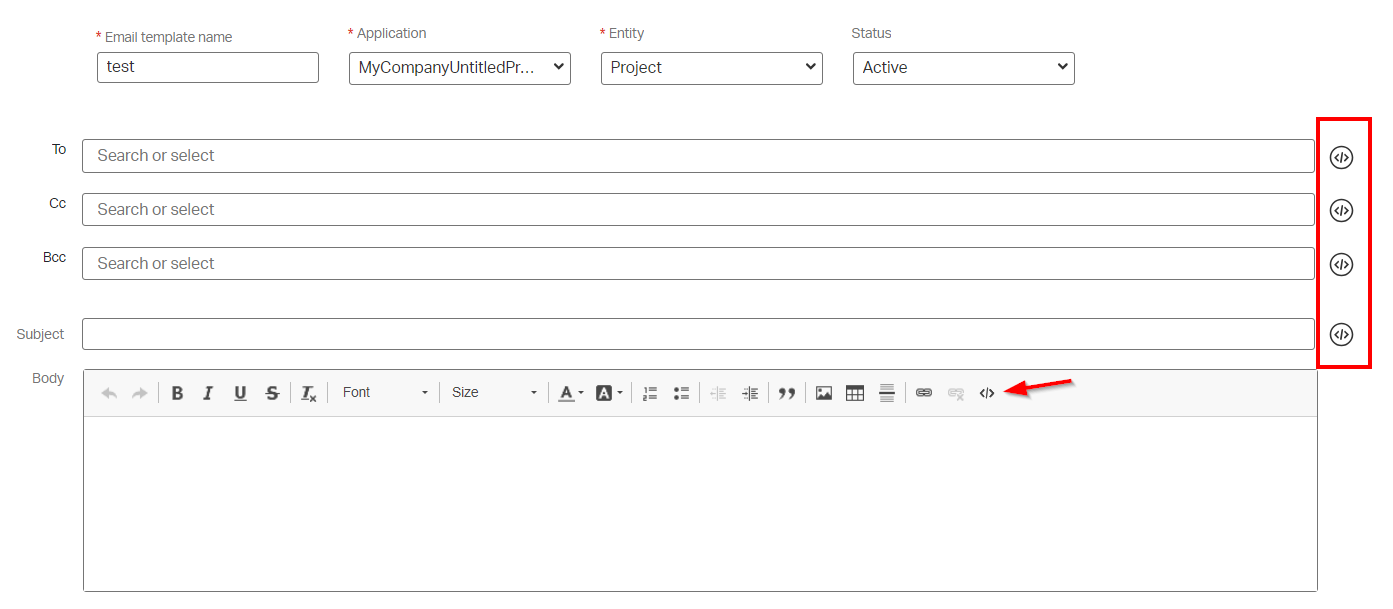
Task: Open the Status dropdown
Action: click(x=964, y=68)
